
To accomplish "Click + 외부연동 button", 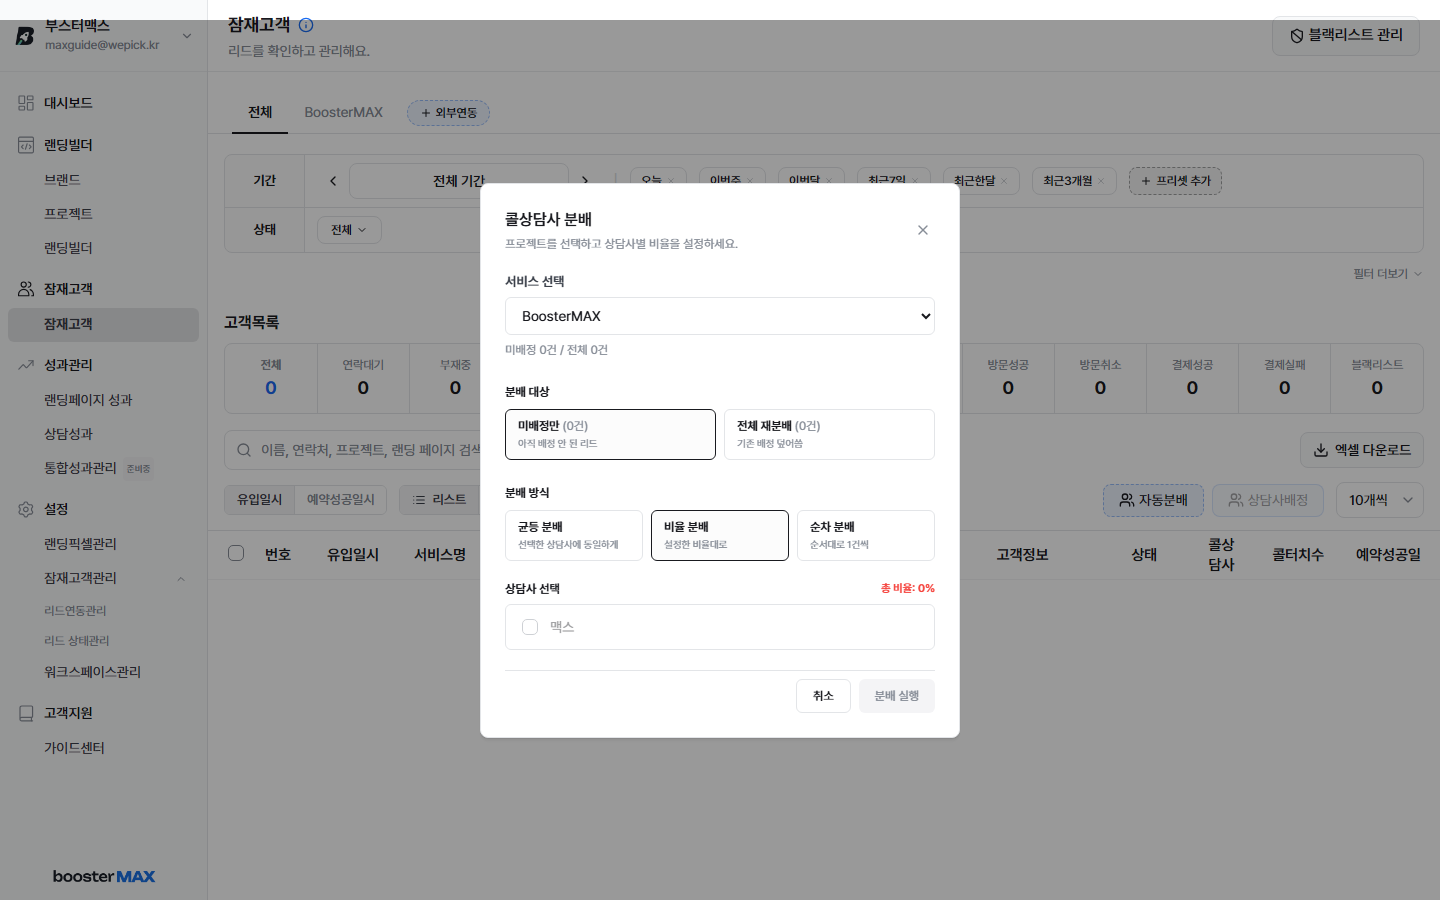I will (x=448, y=113).
